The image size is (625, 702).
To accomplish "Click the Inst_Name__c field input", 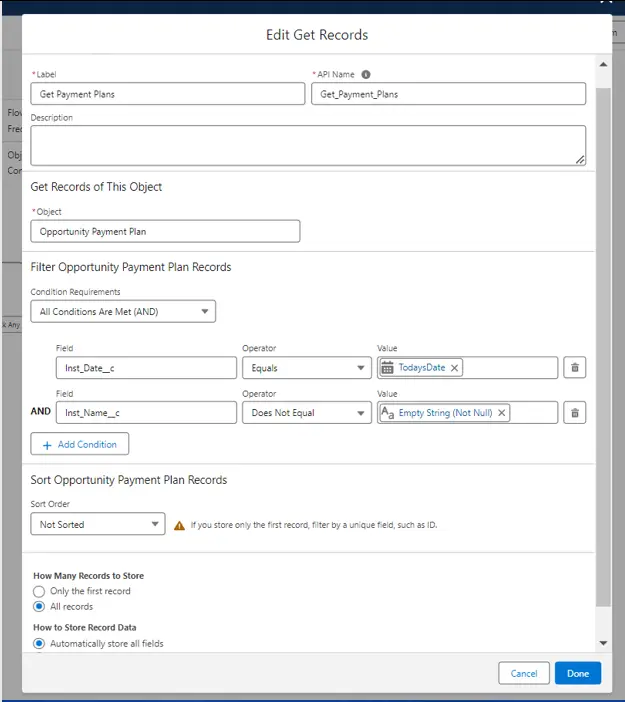I will tap(146, 412).
